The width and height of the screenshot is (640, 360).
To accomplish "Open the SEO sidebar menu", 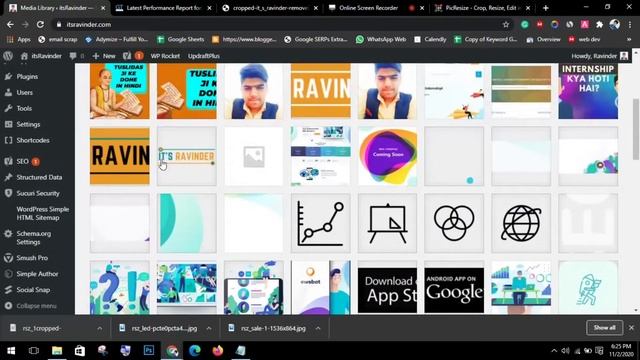I will [22, 161].
